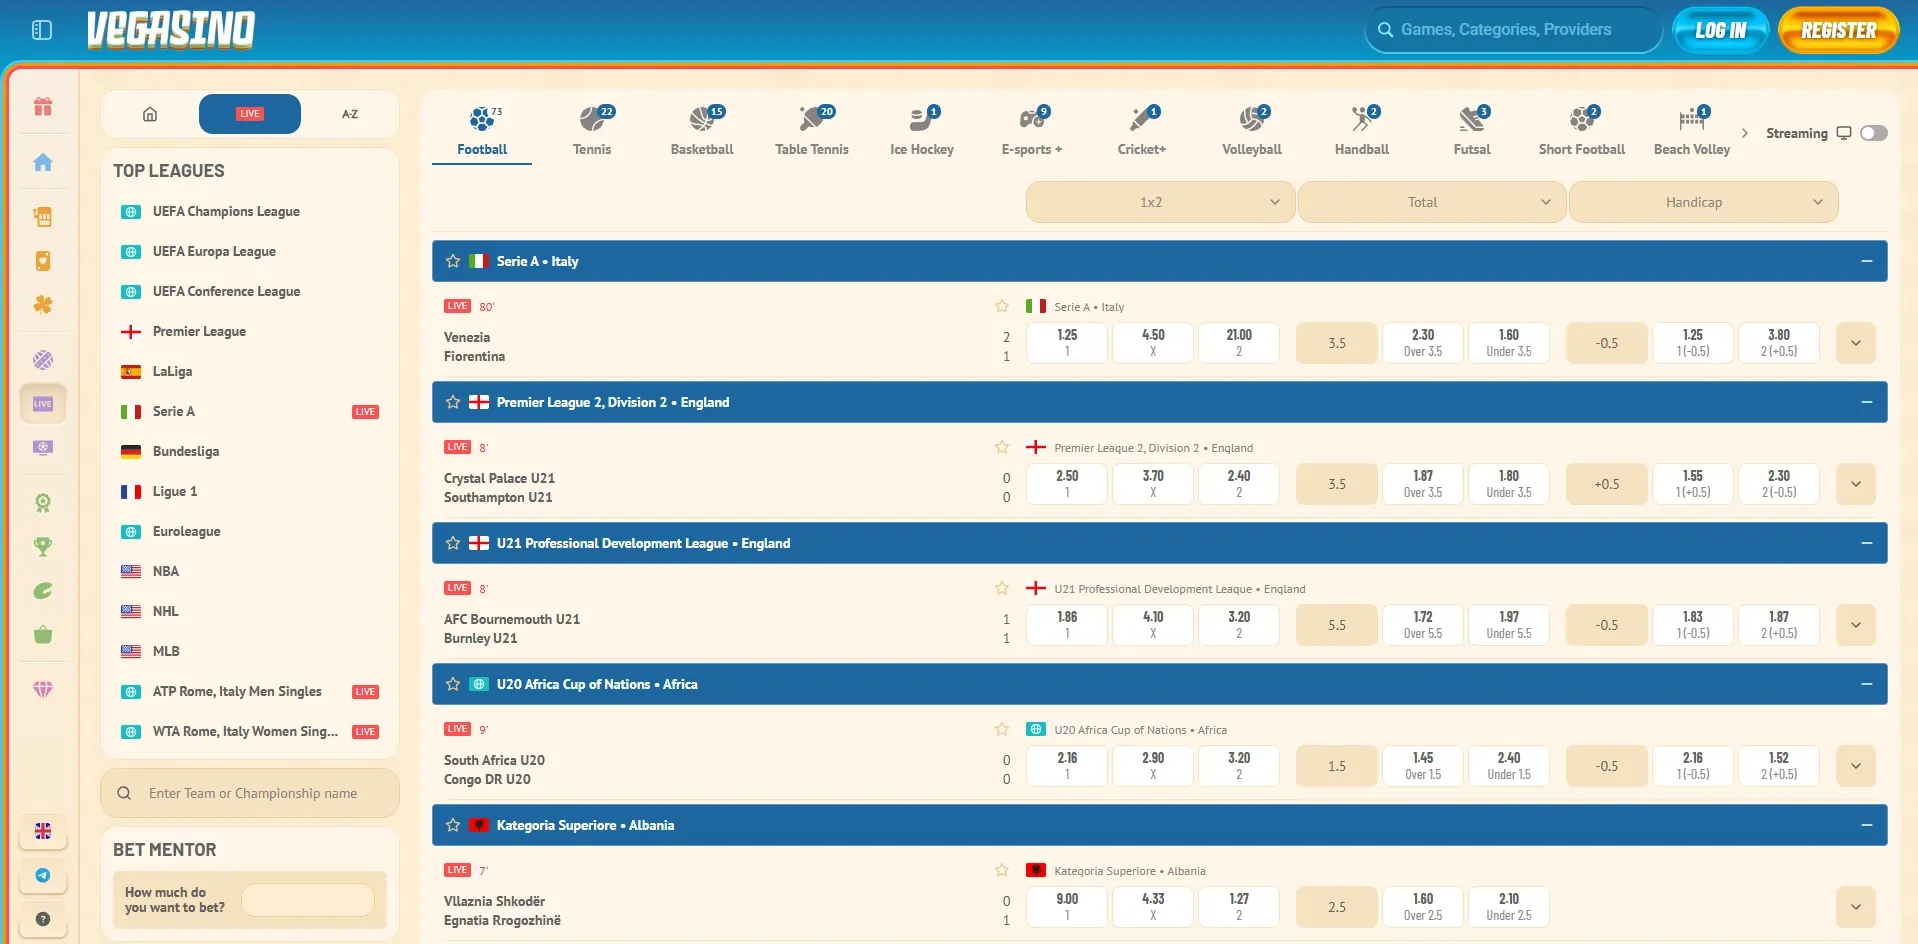Open the gift promotions icon in sidebar

[43, 106]
